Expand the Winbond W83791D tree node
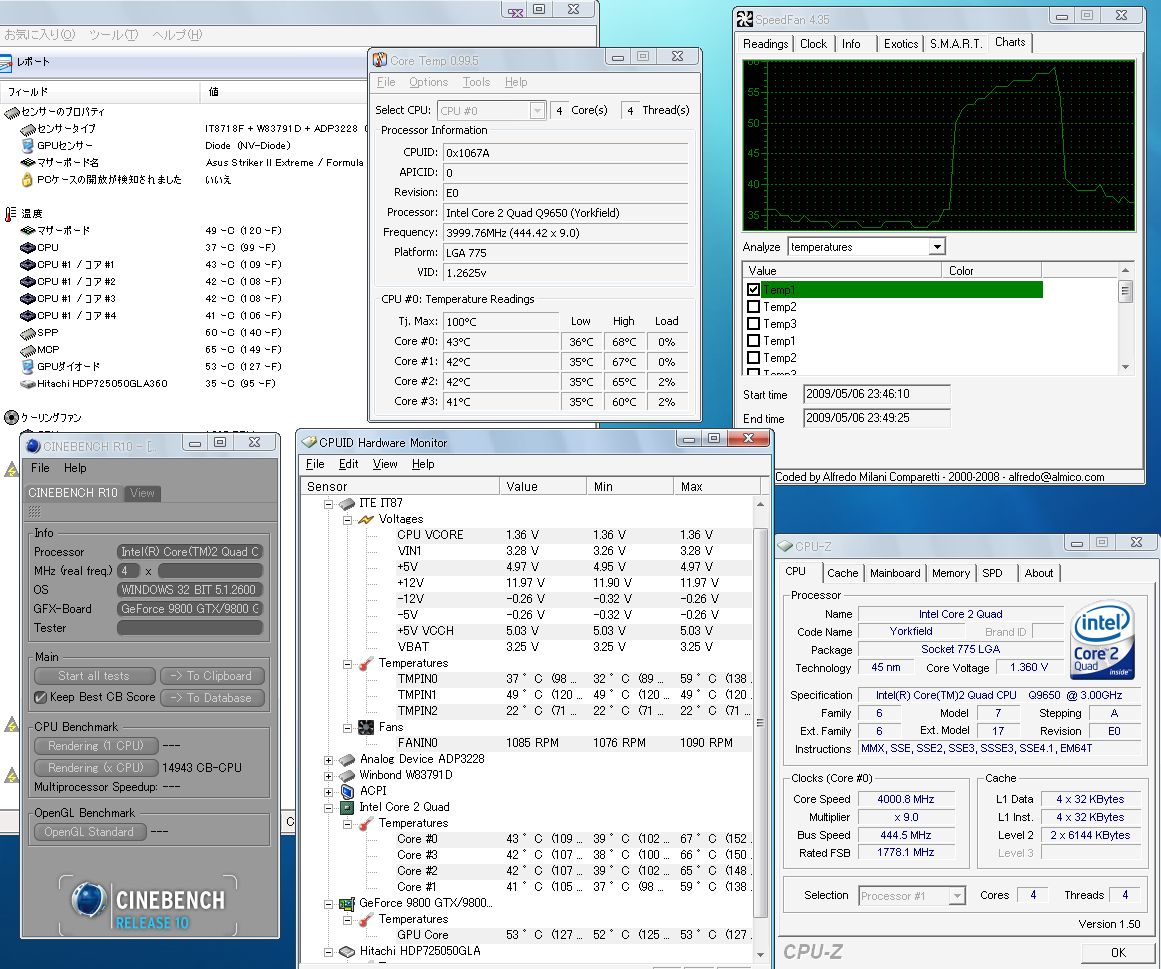 [328, 775]
